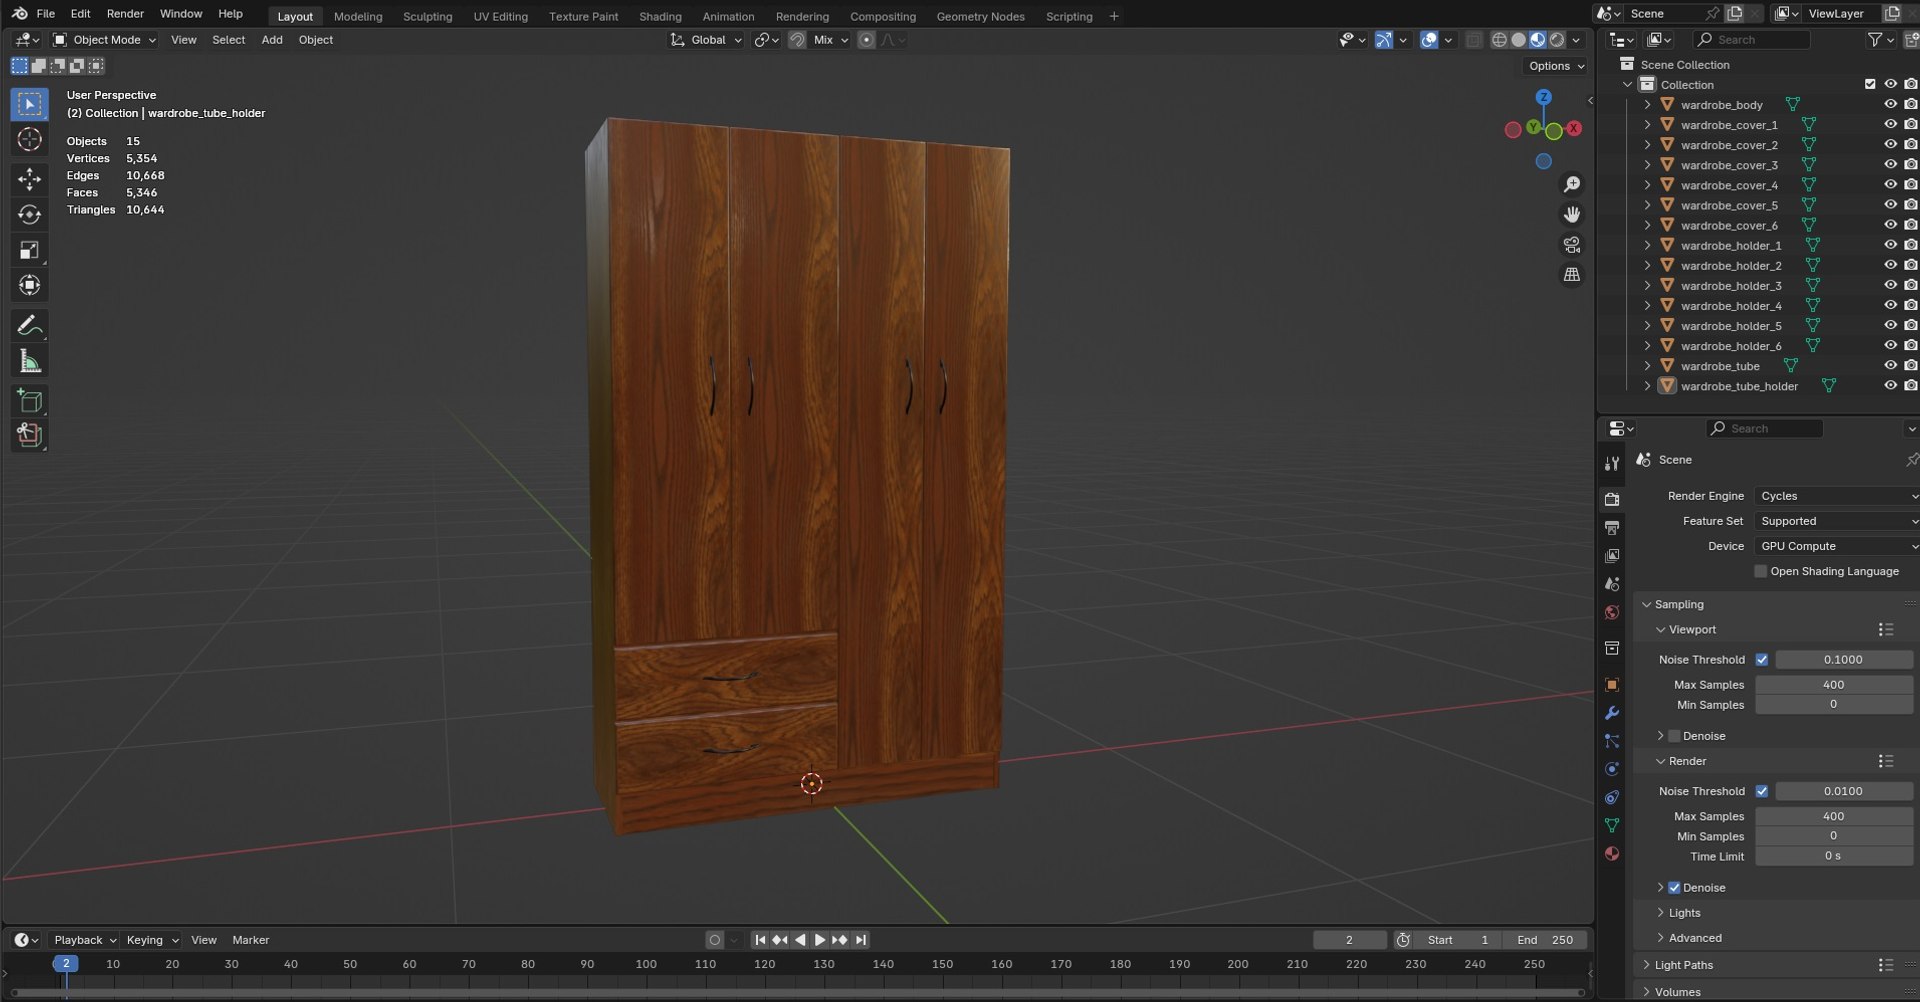This screenshot has width=1920, height=1002.
Task: Expand the Light Paths panel
Action: pos(1683,965)
